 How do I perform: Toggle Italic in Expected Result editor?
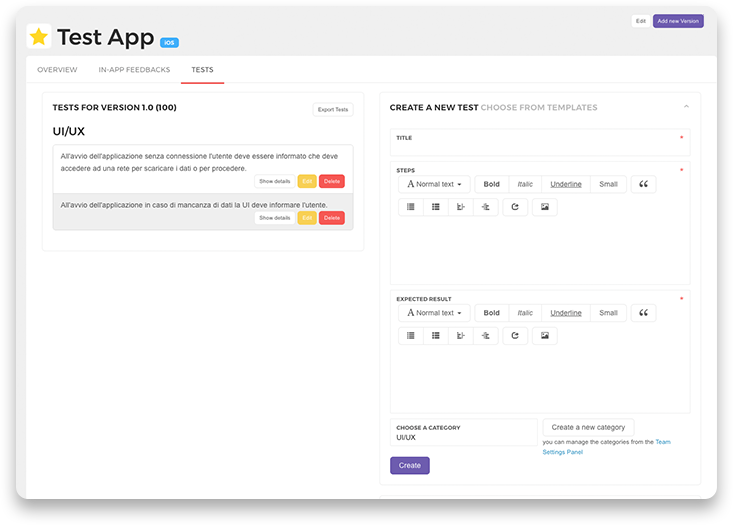pos(525,313)
